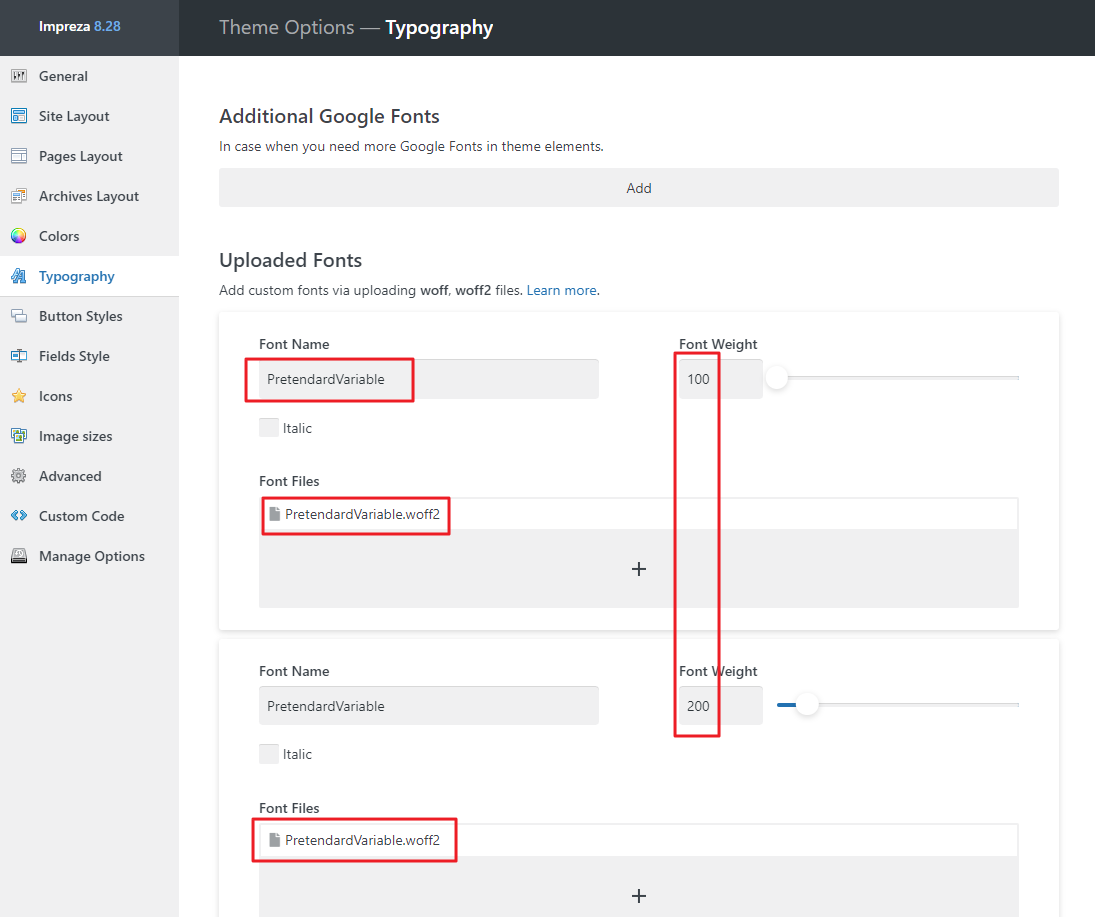Image resolution: width=1095 pixels, height=917 pixels.
Task: Go to Manage Options
Action: [91, 556]
